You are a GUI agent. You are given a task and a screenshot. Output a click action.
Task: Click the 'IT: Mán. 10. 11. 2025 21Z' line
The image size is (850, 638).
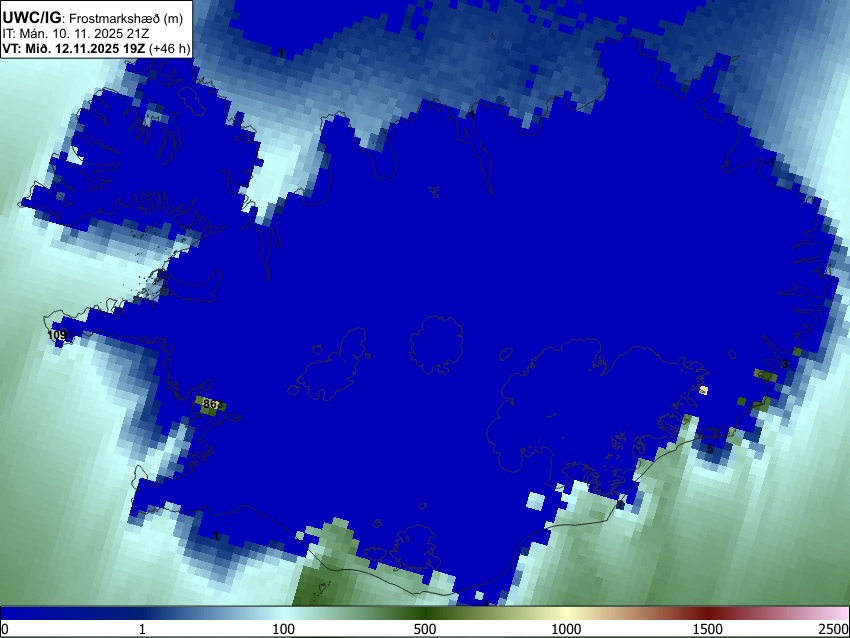click(x=75, y=34)
